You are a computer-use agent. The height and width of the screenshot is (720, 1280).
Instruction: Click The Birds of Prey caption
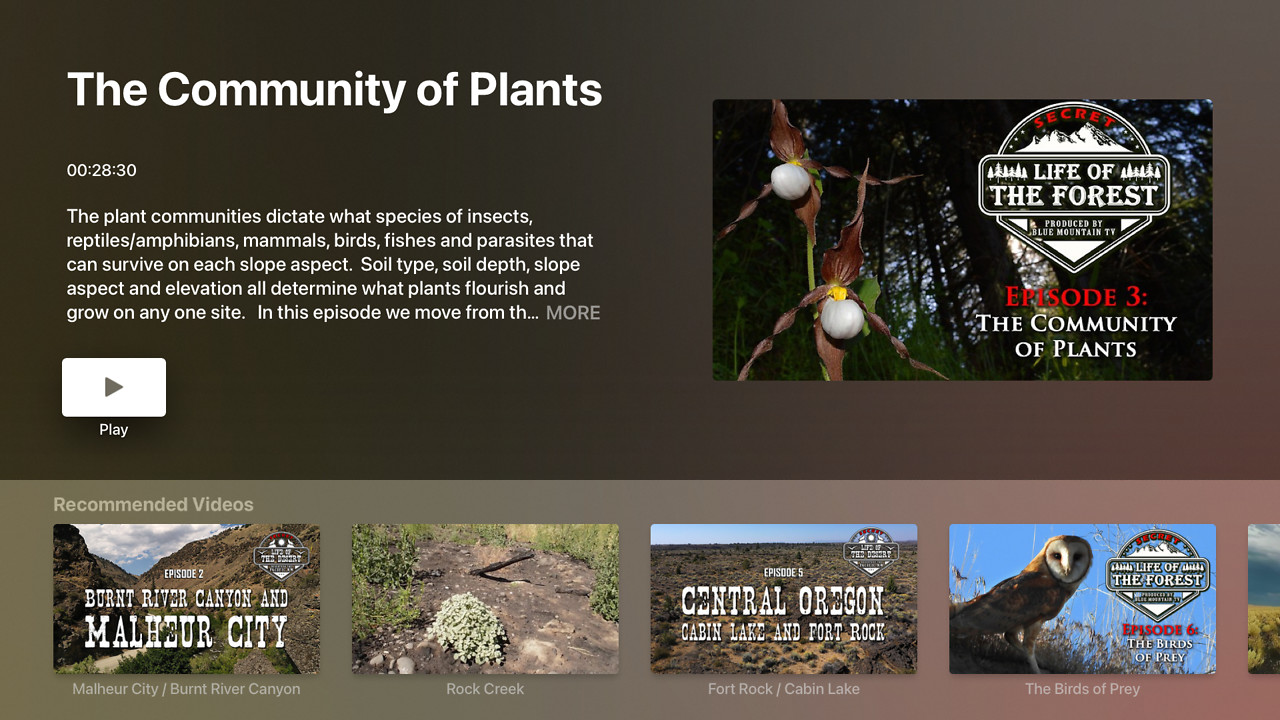(1082, 689)
